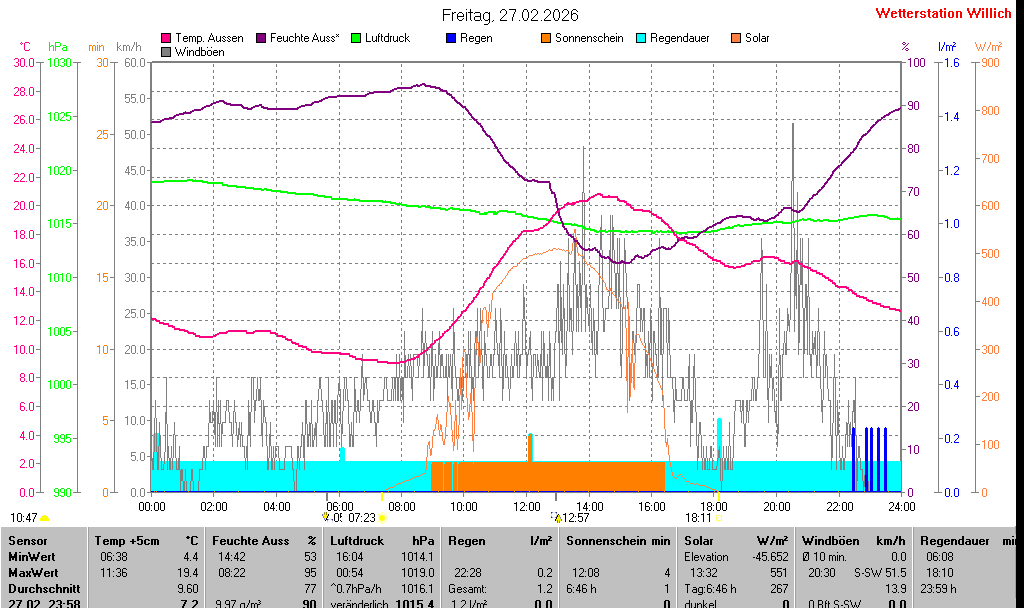The image size is (1024, 608).
Task: Toggle the Windböen legend entry
Action: click(192, 51)
